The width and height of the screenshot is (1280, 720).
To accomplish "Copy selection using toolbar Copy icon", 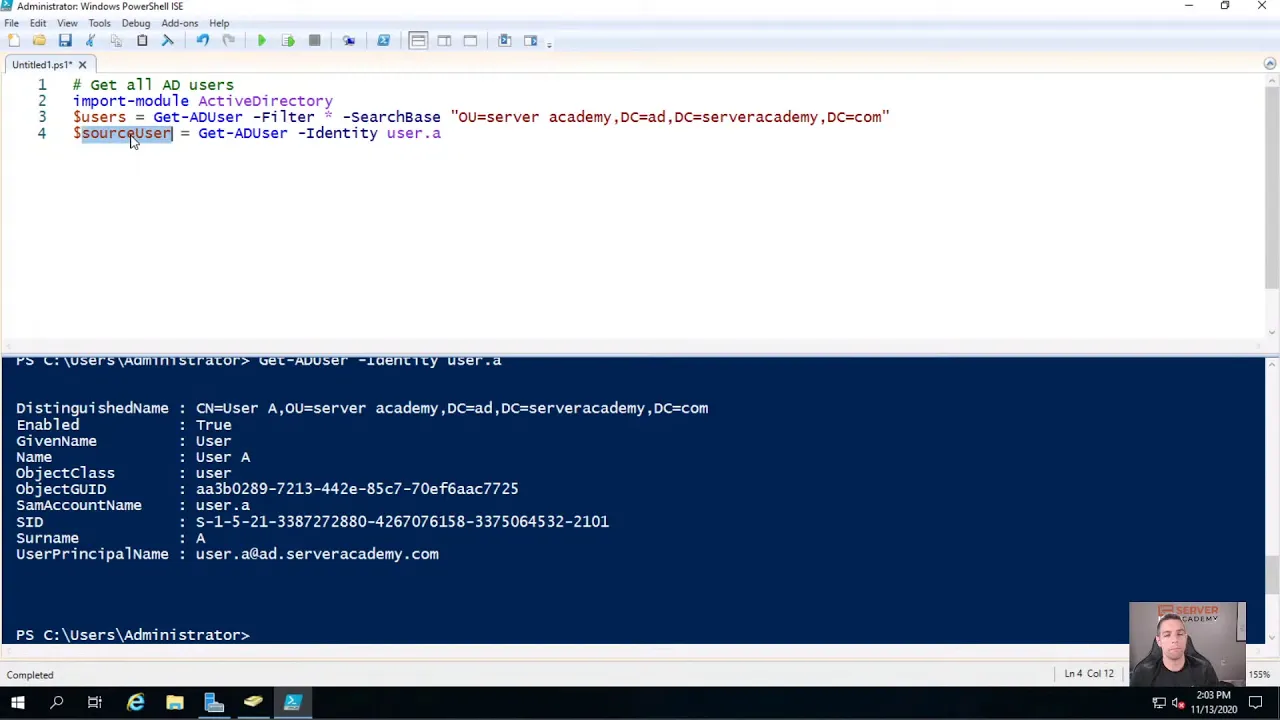I will tap(116, 40).
